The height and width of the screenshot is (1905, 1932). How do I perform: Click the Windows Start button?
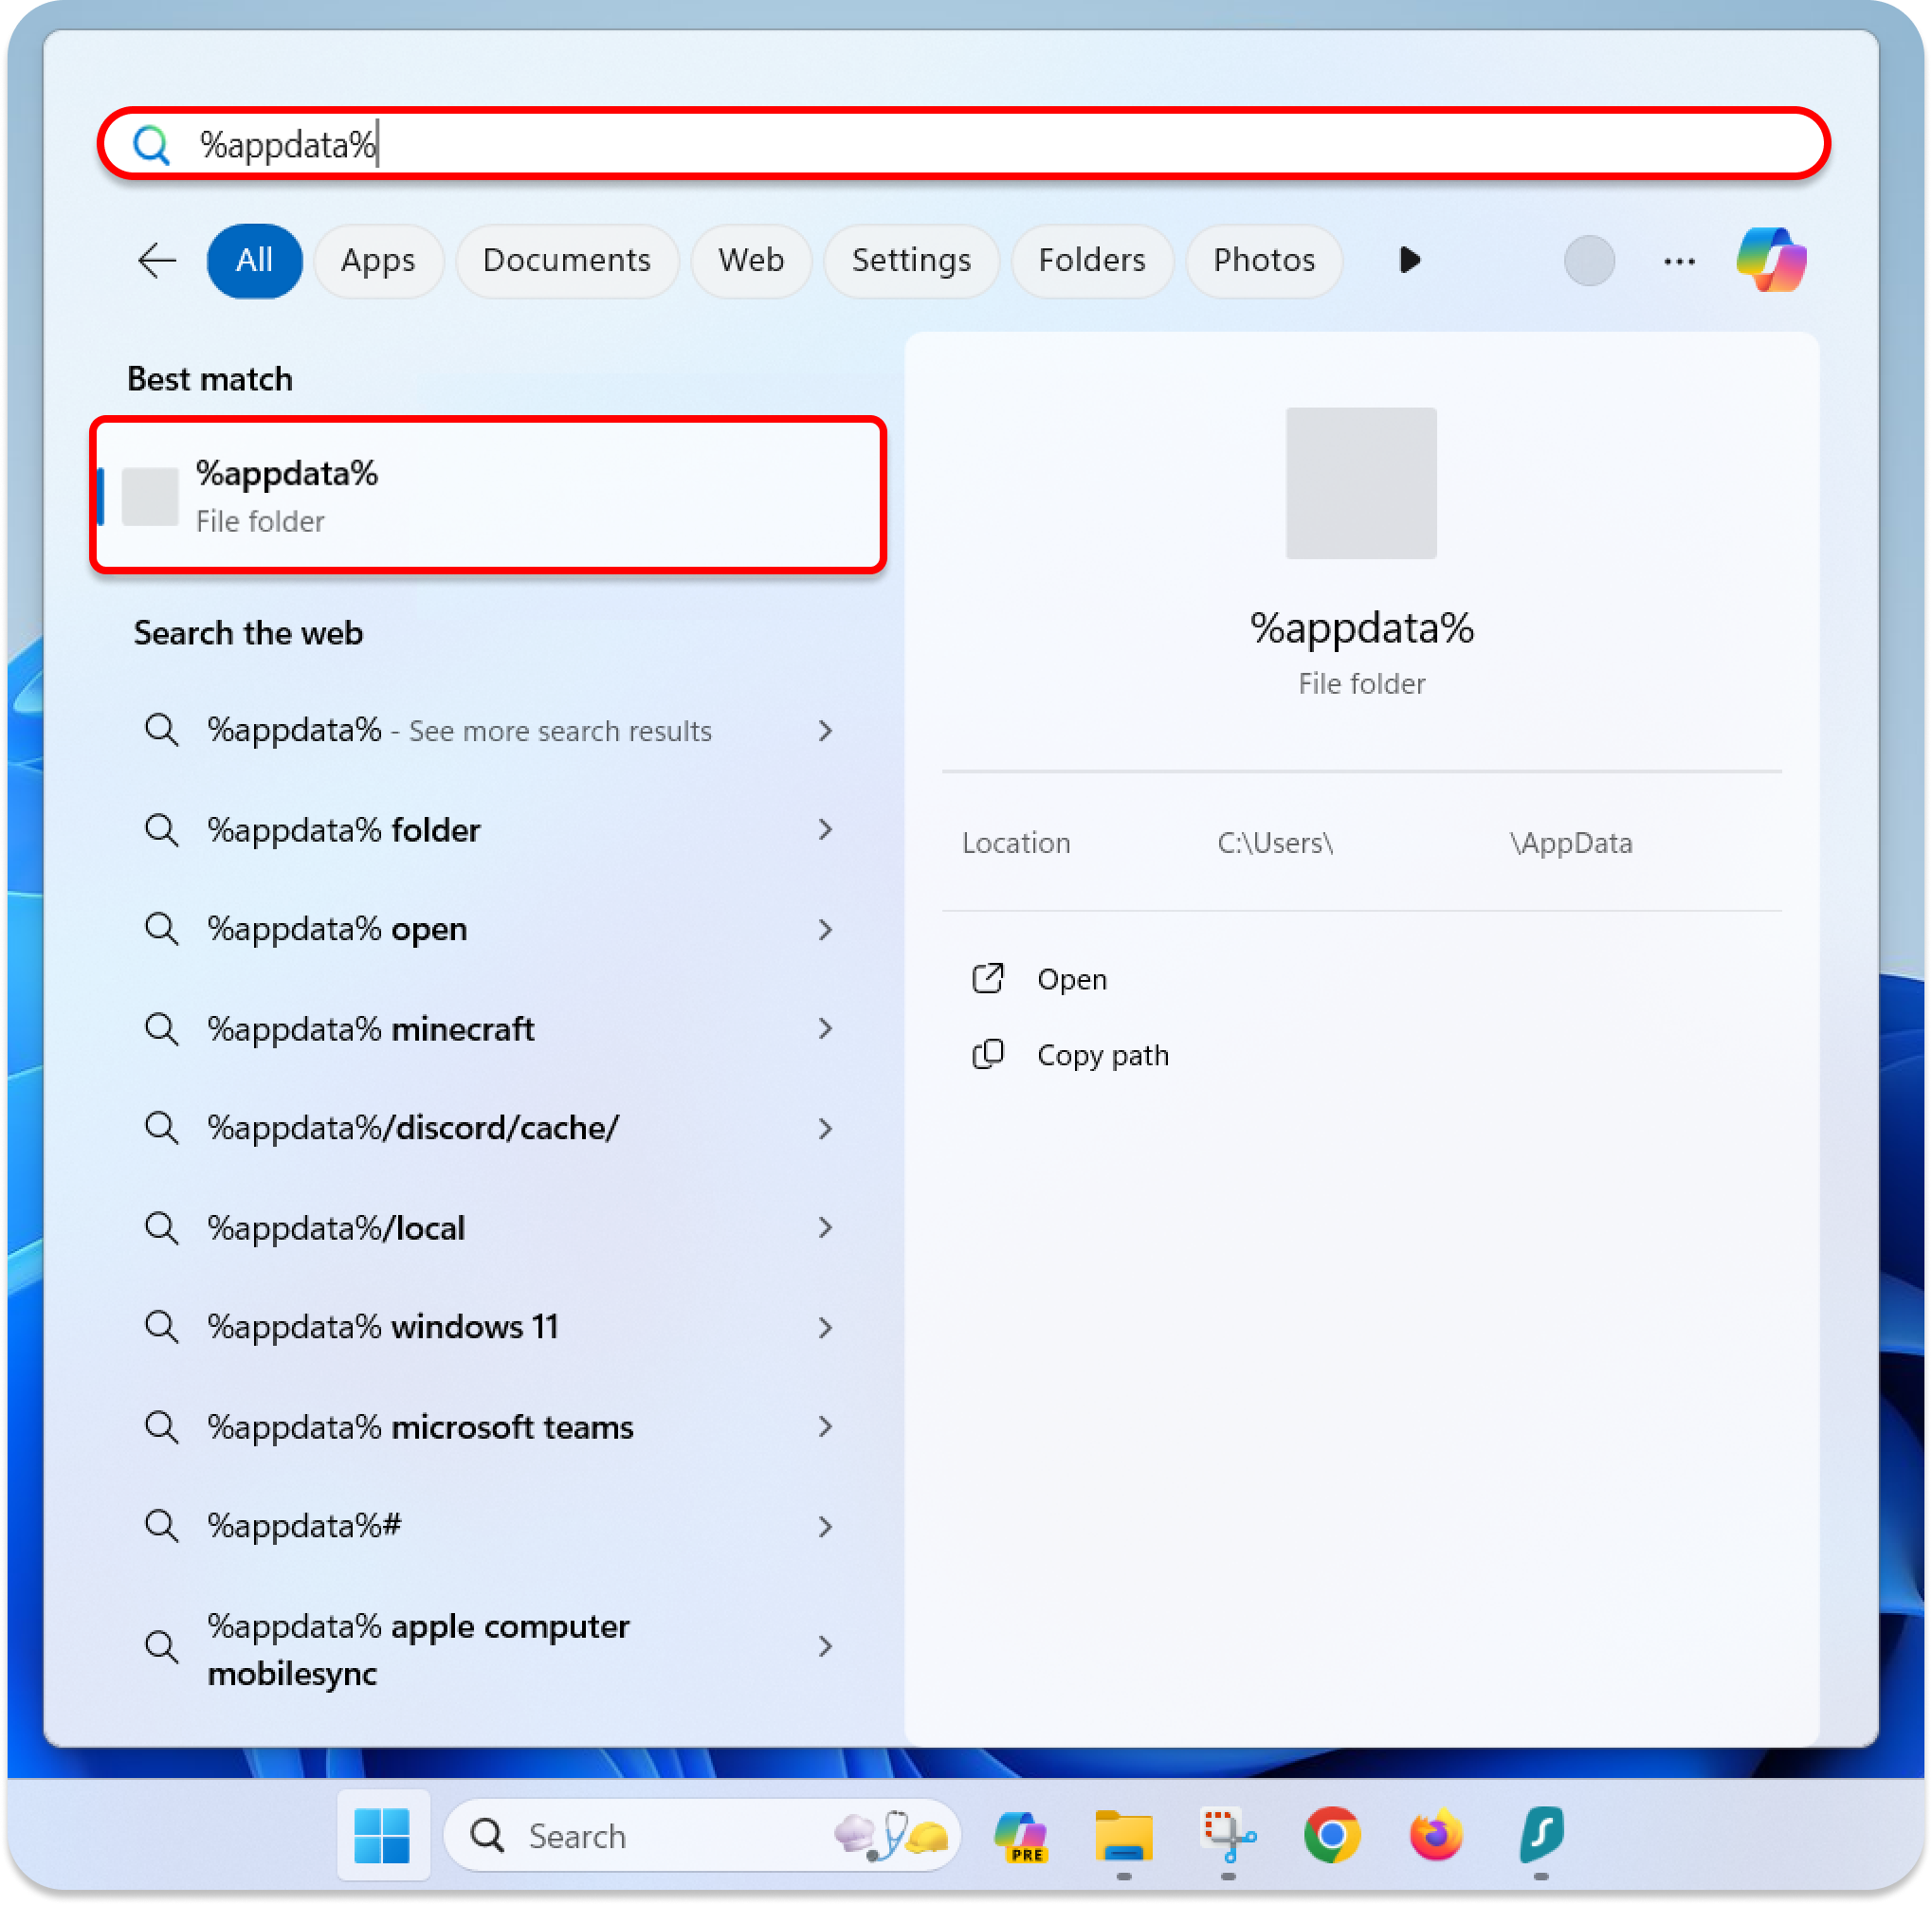pos(382,1836)
